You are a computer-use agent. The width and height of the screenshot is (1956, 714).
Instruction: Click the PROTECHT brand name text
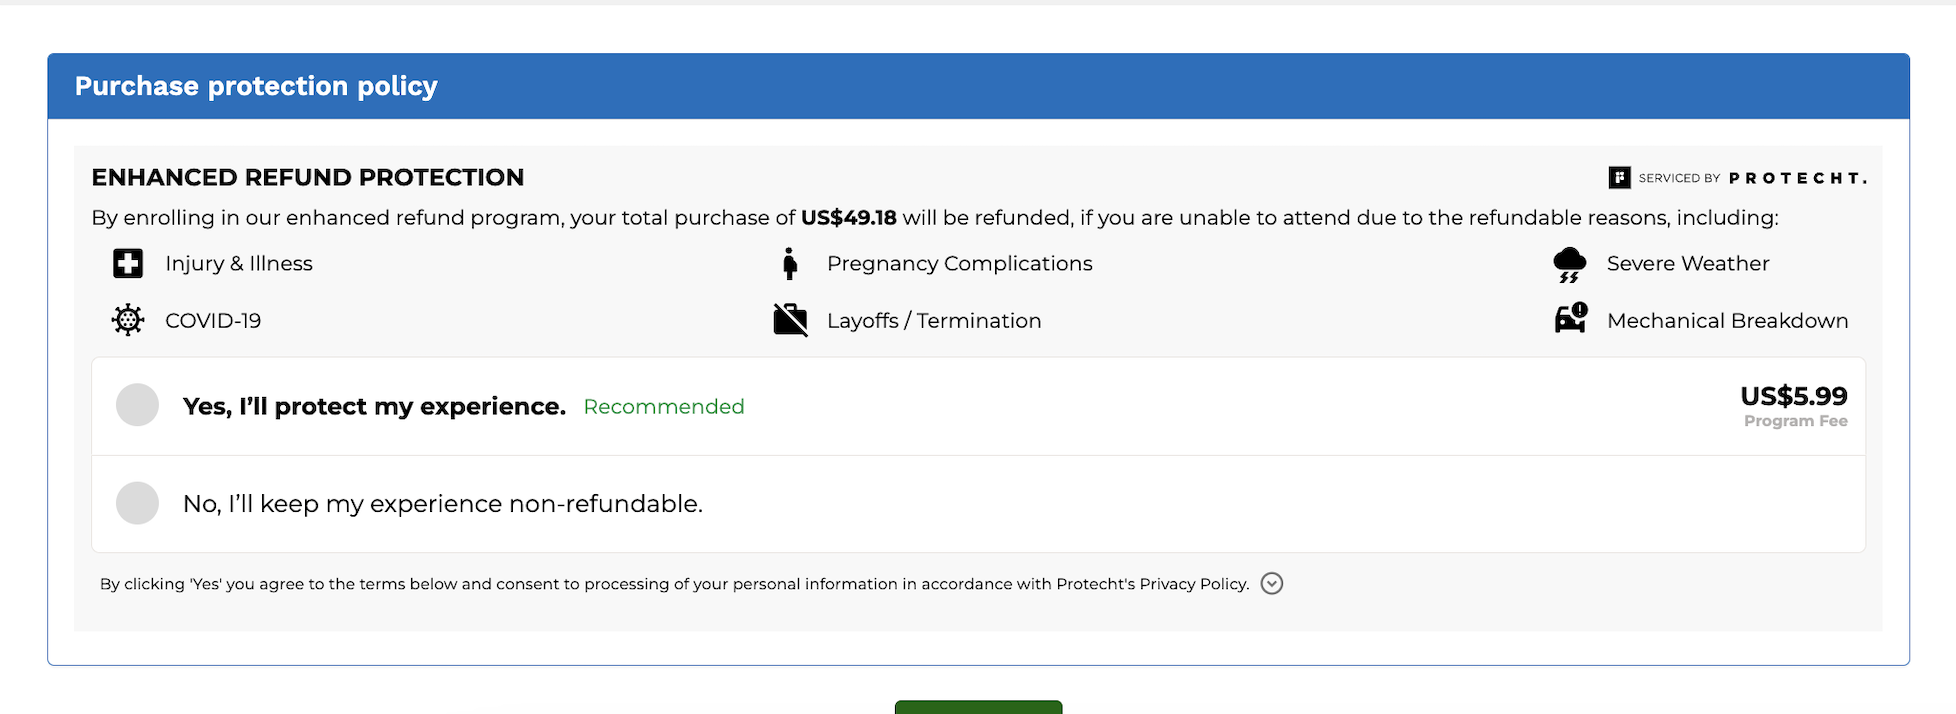point(1797,178)
